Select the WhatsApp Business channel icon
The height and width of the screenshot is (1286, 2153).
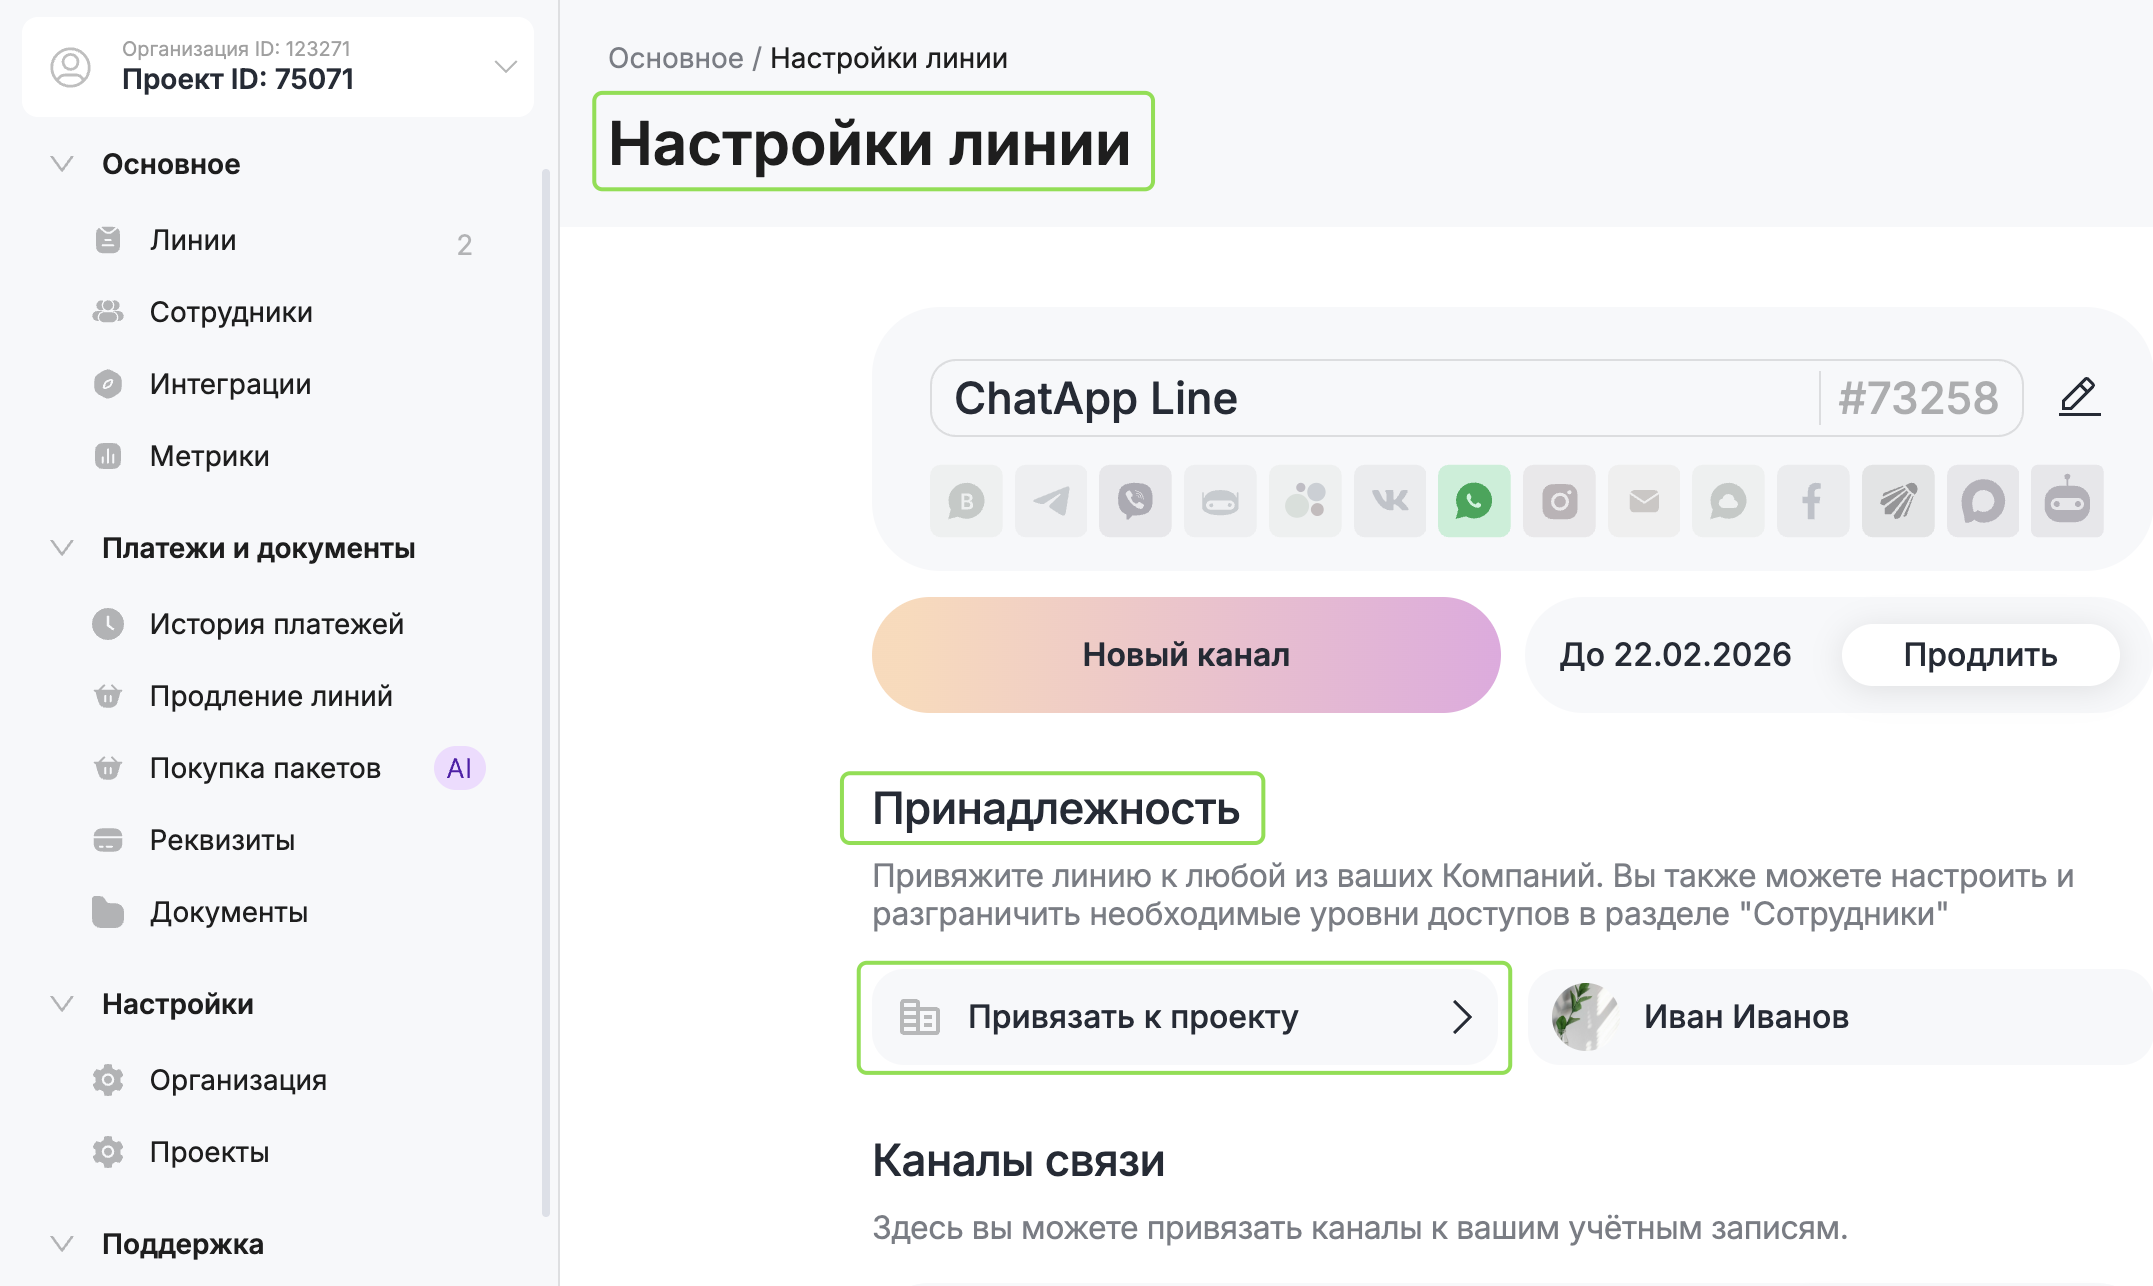point(966,501)
